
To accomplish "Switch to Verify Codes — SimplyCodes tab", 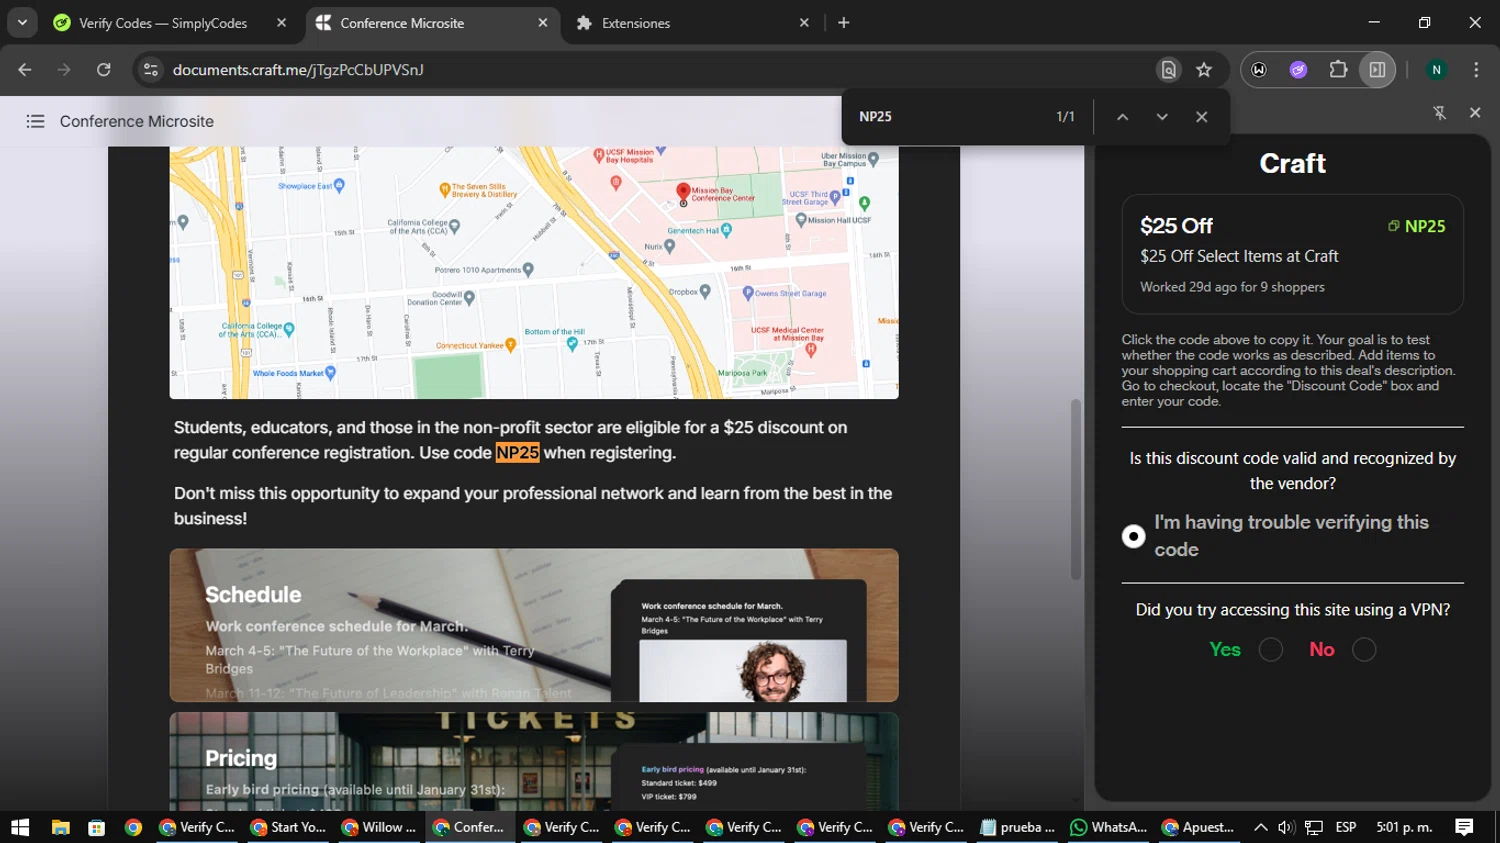I will pos(162,23).
